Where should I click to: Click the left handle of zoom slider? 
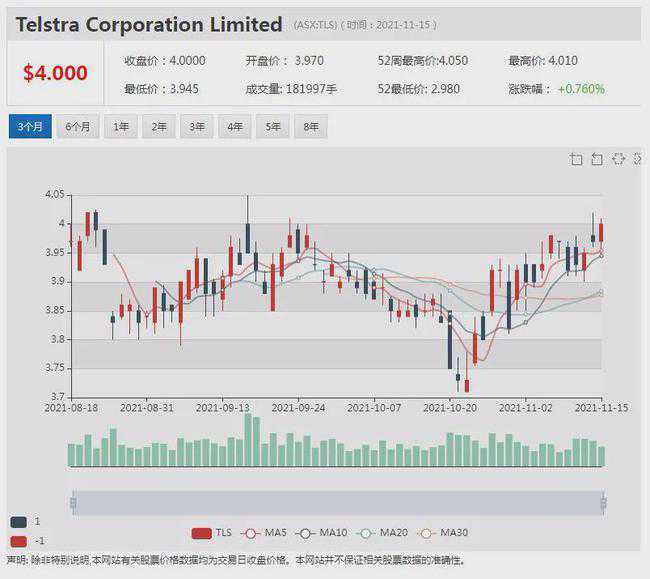[x=71, y=503]
